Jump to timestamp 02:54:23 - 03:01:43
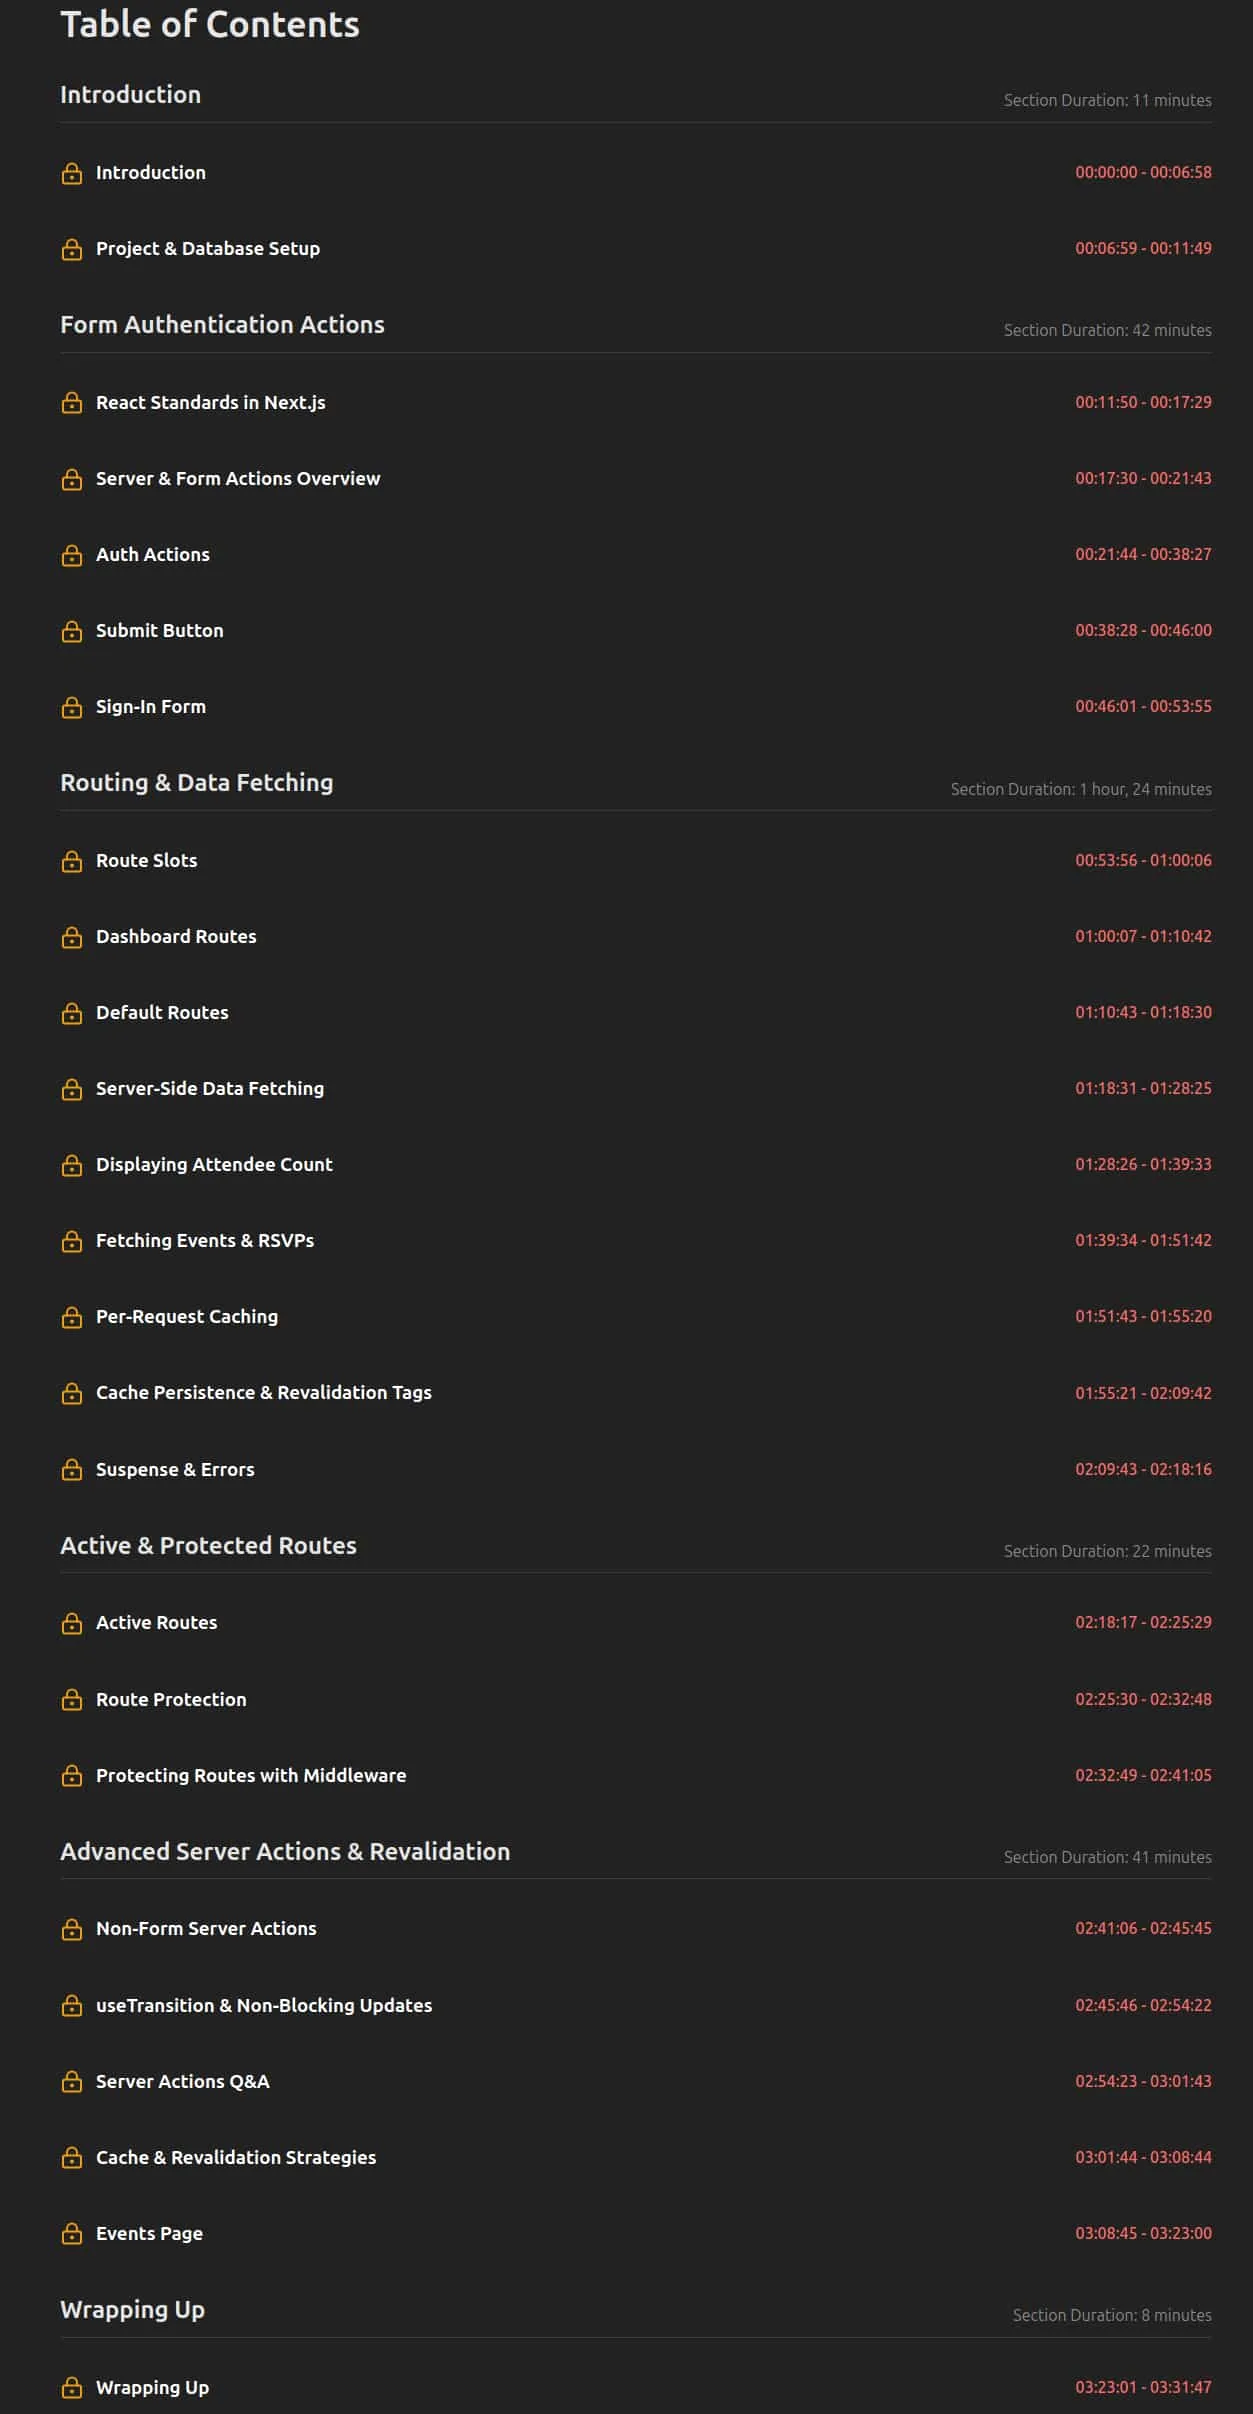This screenshot has height=2414, width=1253. pos(1143,2081)
